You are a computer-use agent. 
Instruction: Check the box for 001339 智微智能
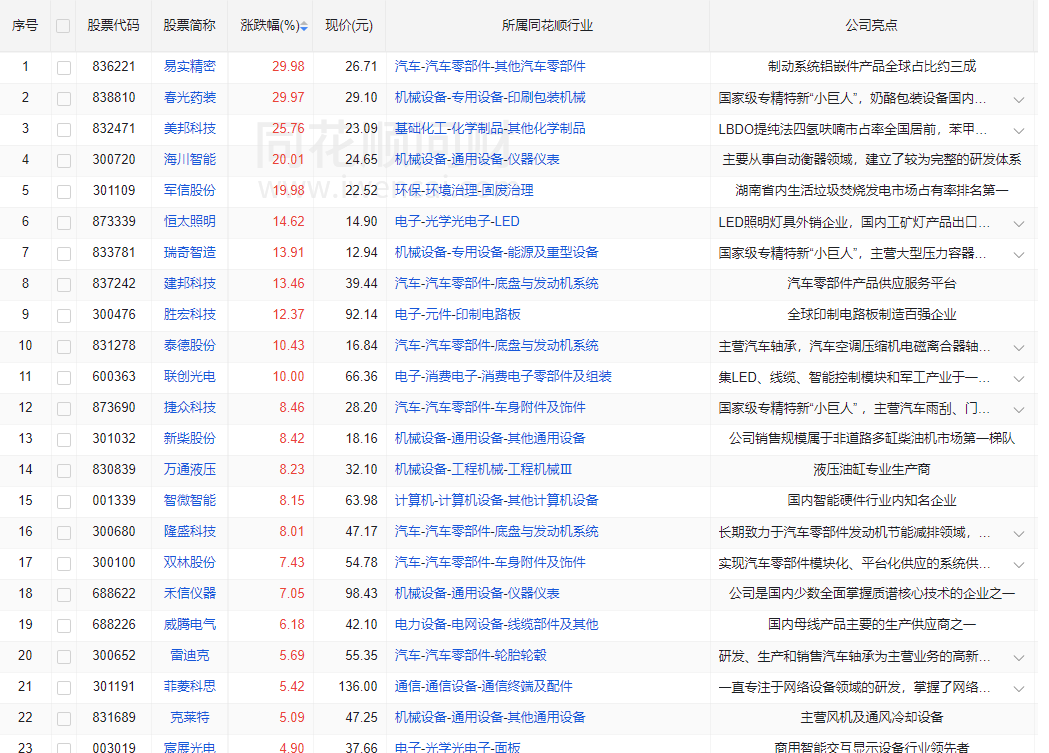click(64, 502)
